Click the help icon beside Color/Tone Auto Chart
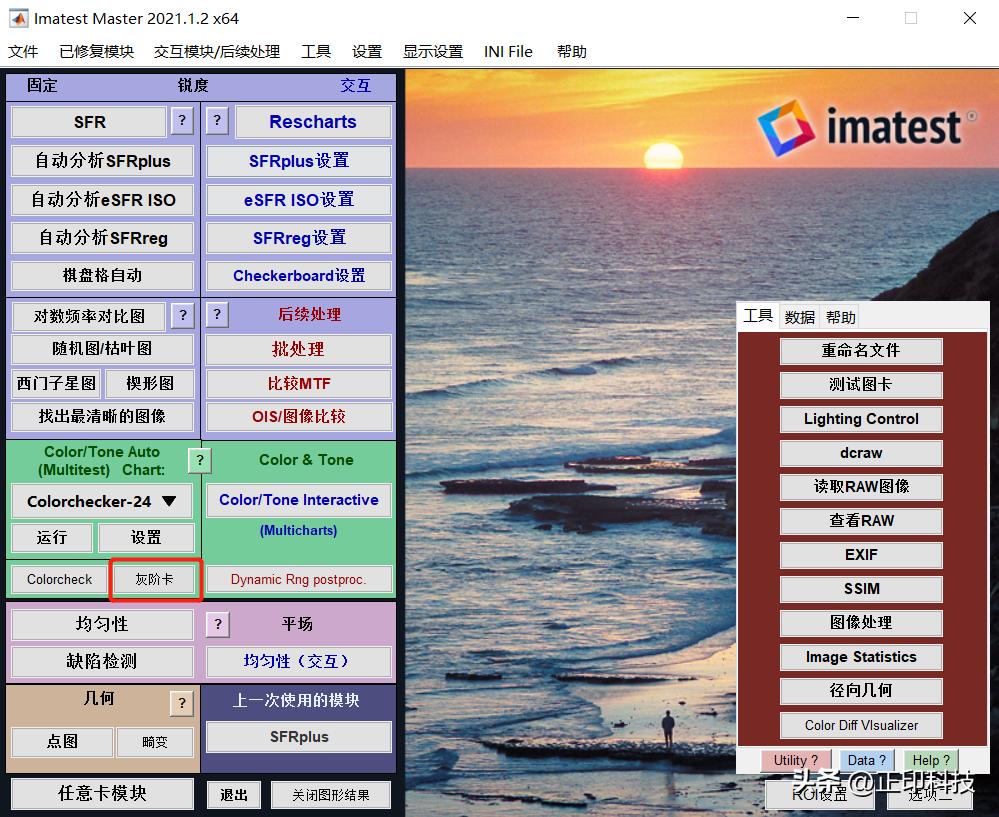The image size is (999, 817). (x=199, y=461)
